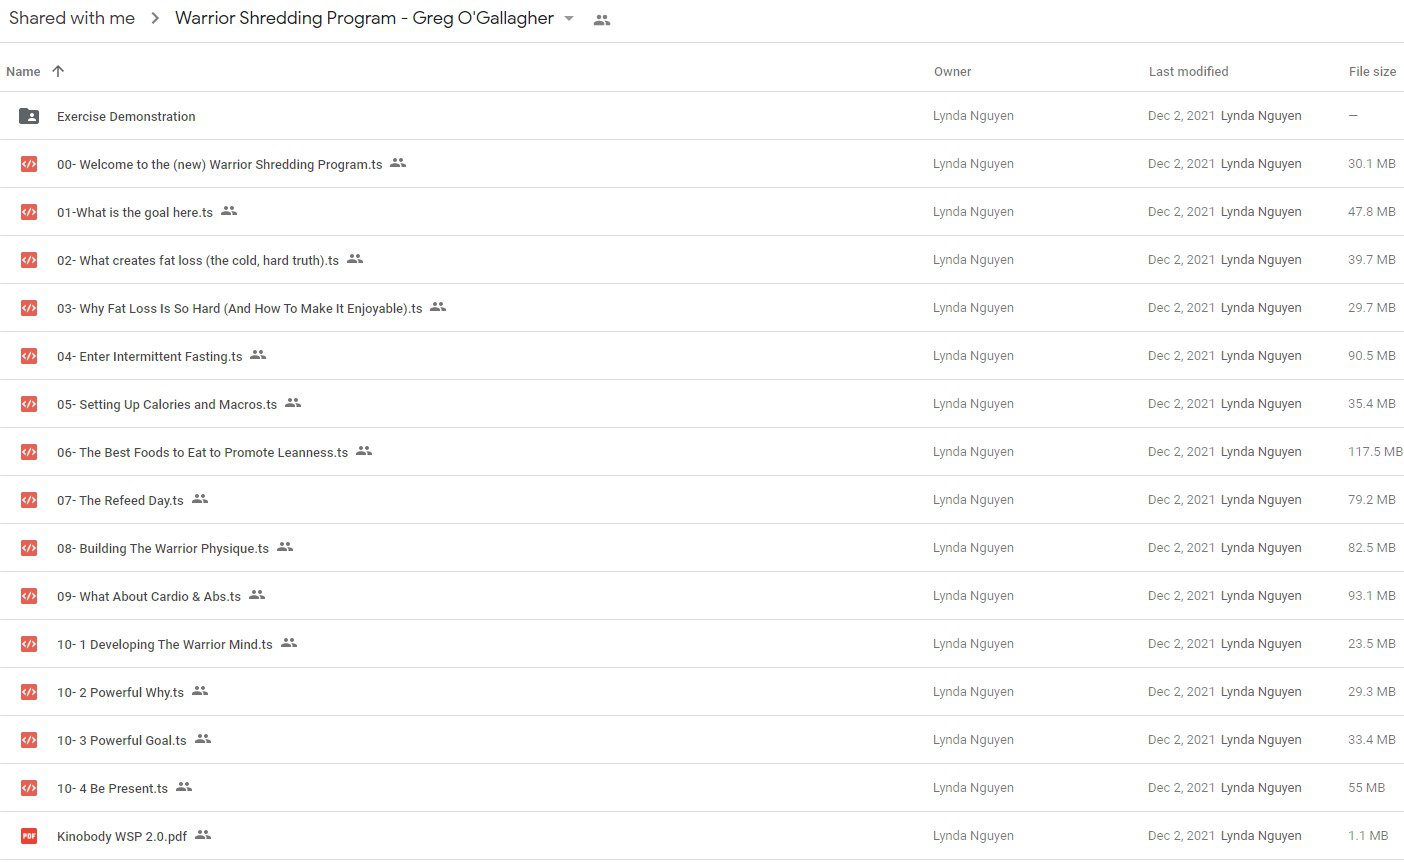Select Exercise Demonstration folder name
The width and height of the screenshot is (1404, 864).
point(126,117)
